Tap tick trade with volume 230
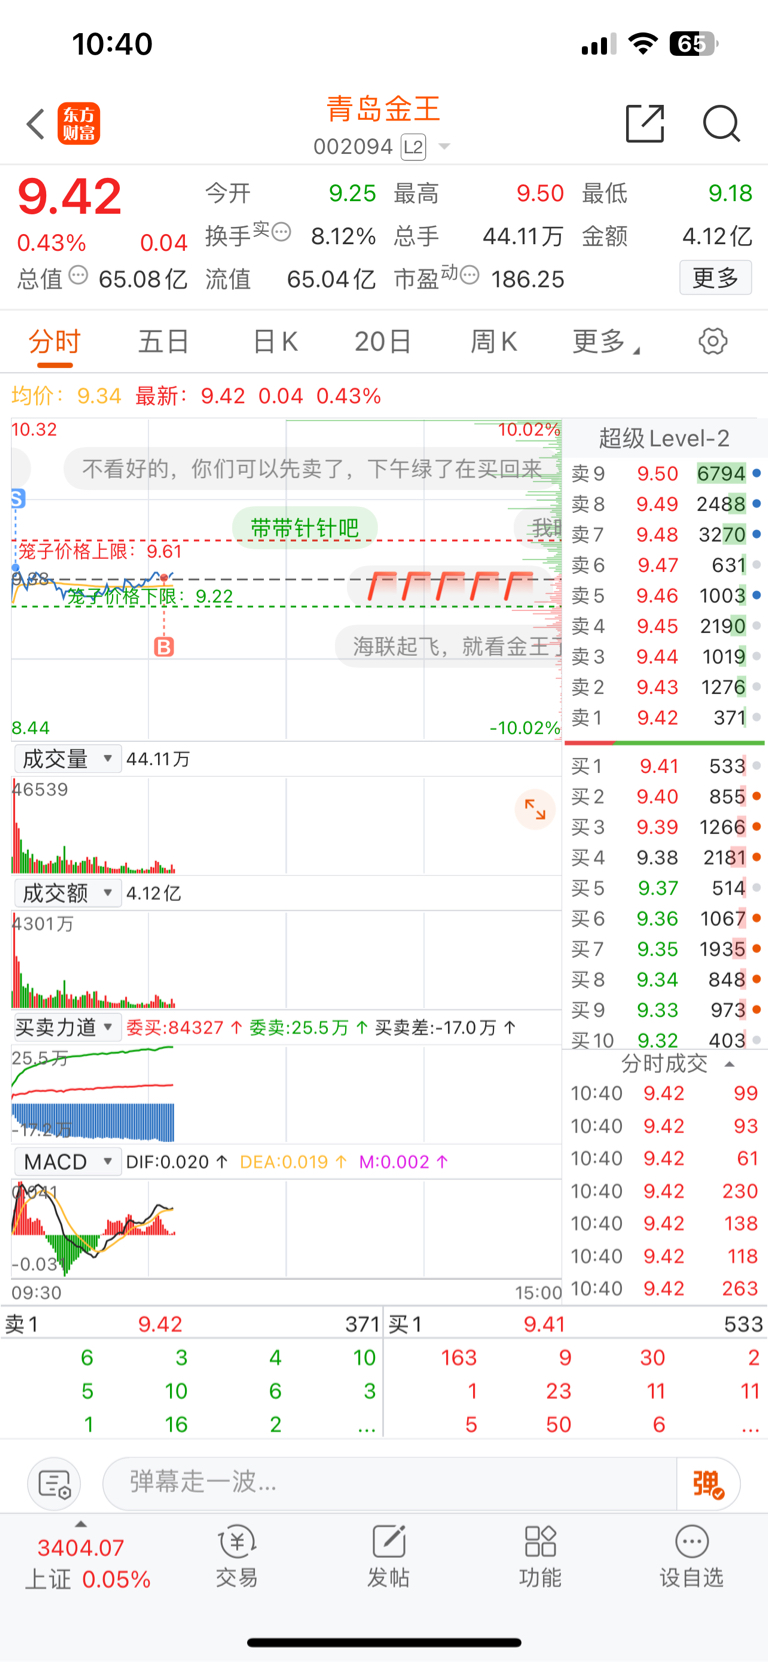This screenshot has width=768, height=1662. pyautogui.click(x=665, y=1191)
